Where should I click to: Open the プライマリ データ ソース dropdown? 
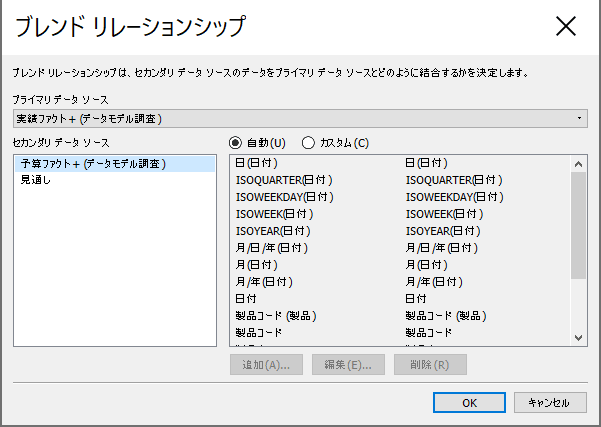click(300, 118)
